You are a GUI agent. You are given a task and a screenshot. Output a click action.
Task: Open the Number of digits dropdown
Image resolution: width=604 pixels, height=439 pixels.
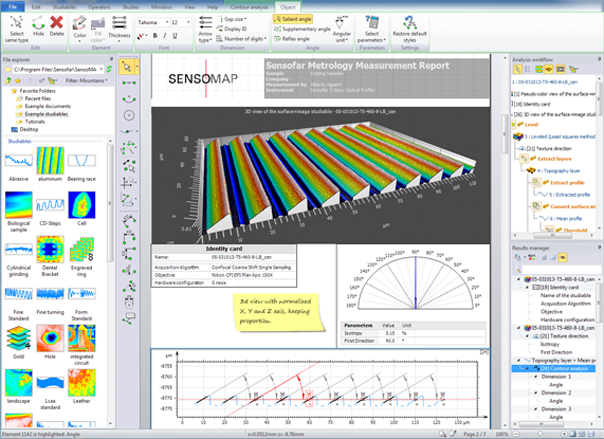click(242, 39)
